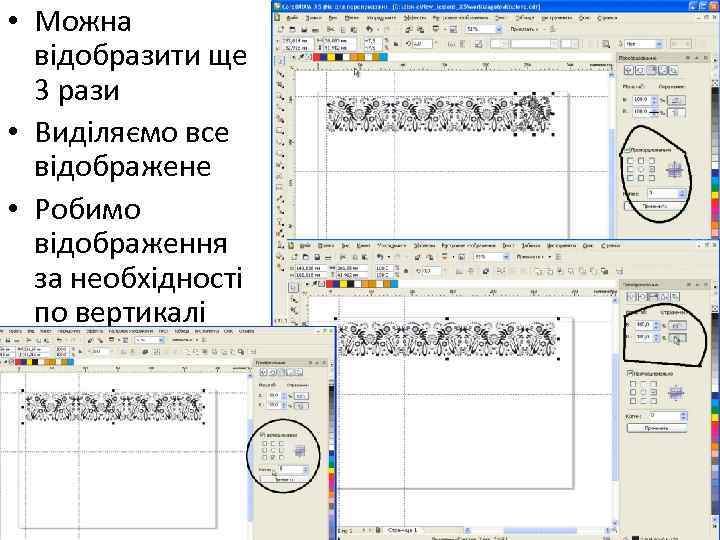The image size is (720, 540).
Task: Click vertical mirror button in top window docker
Action: coord(676,112)
